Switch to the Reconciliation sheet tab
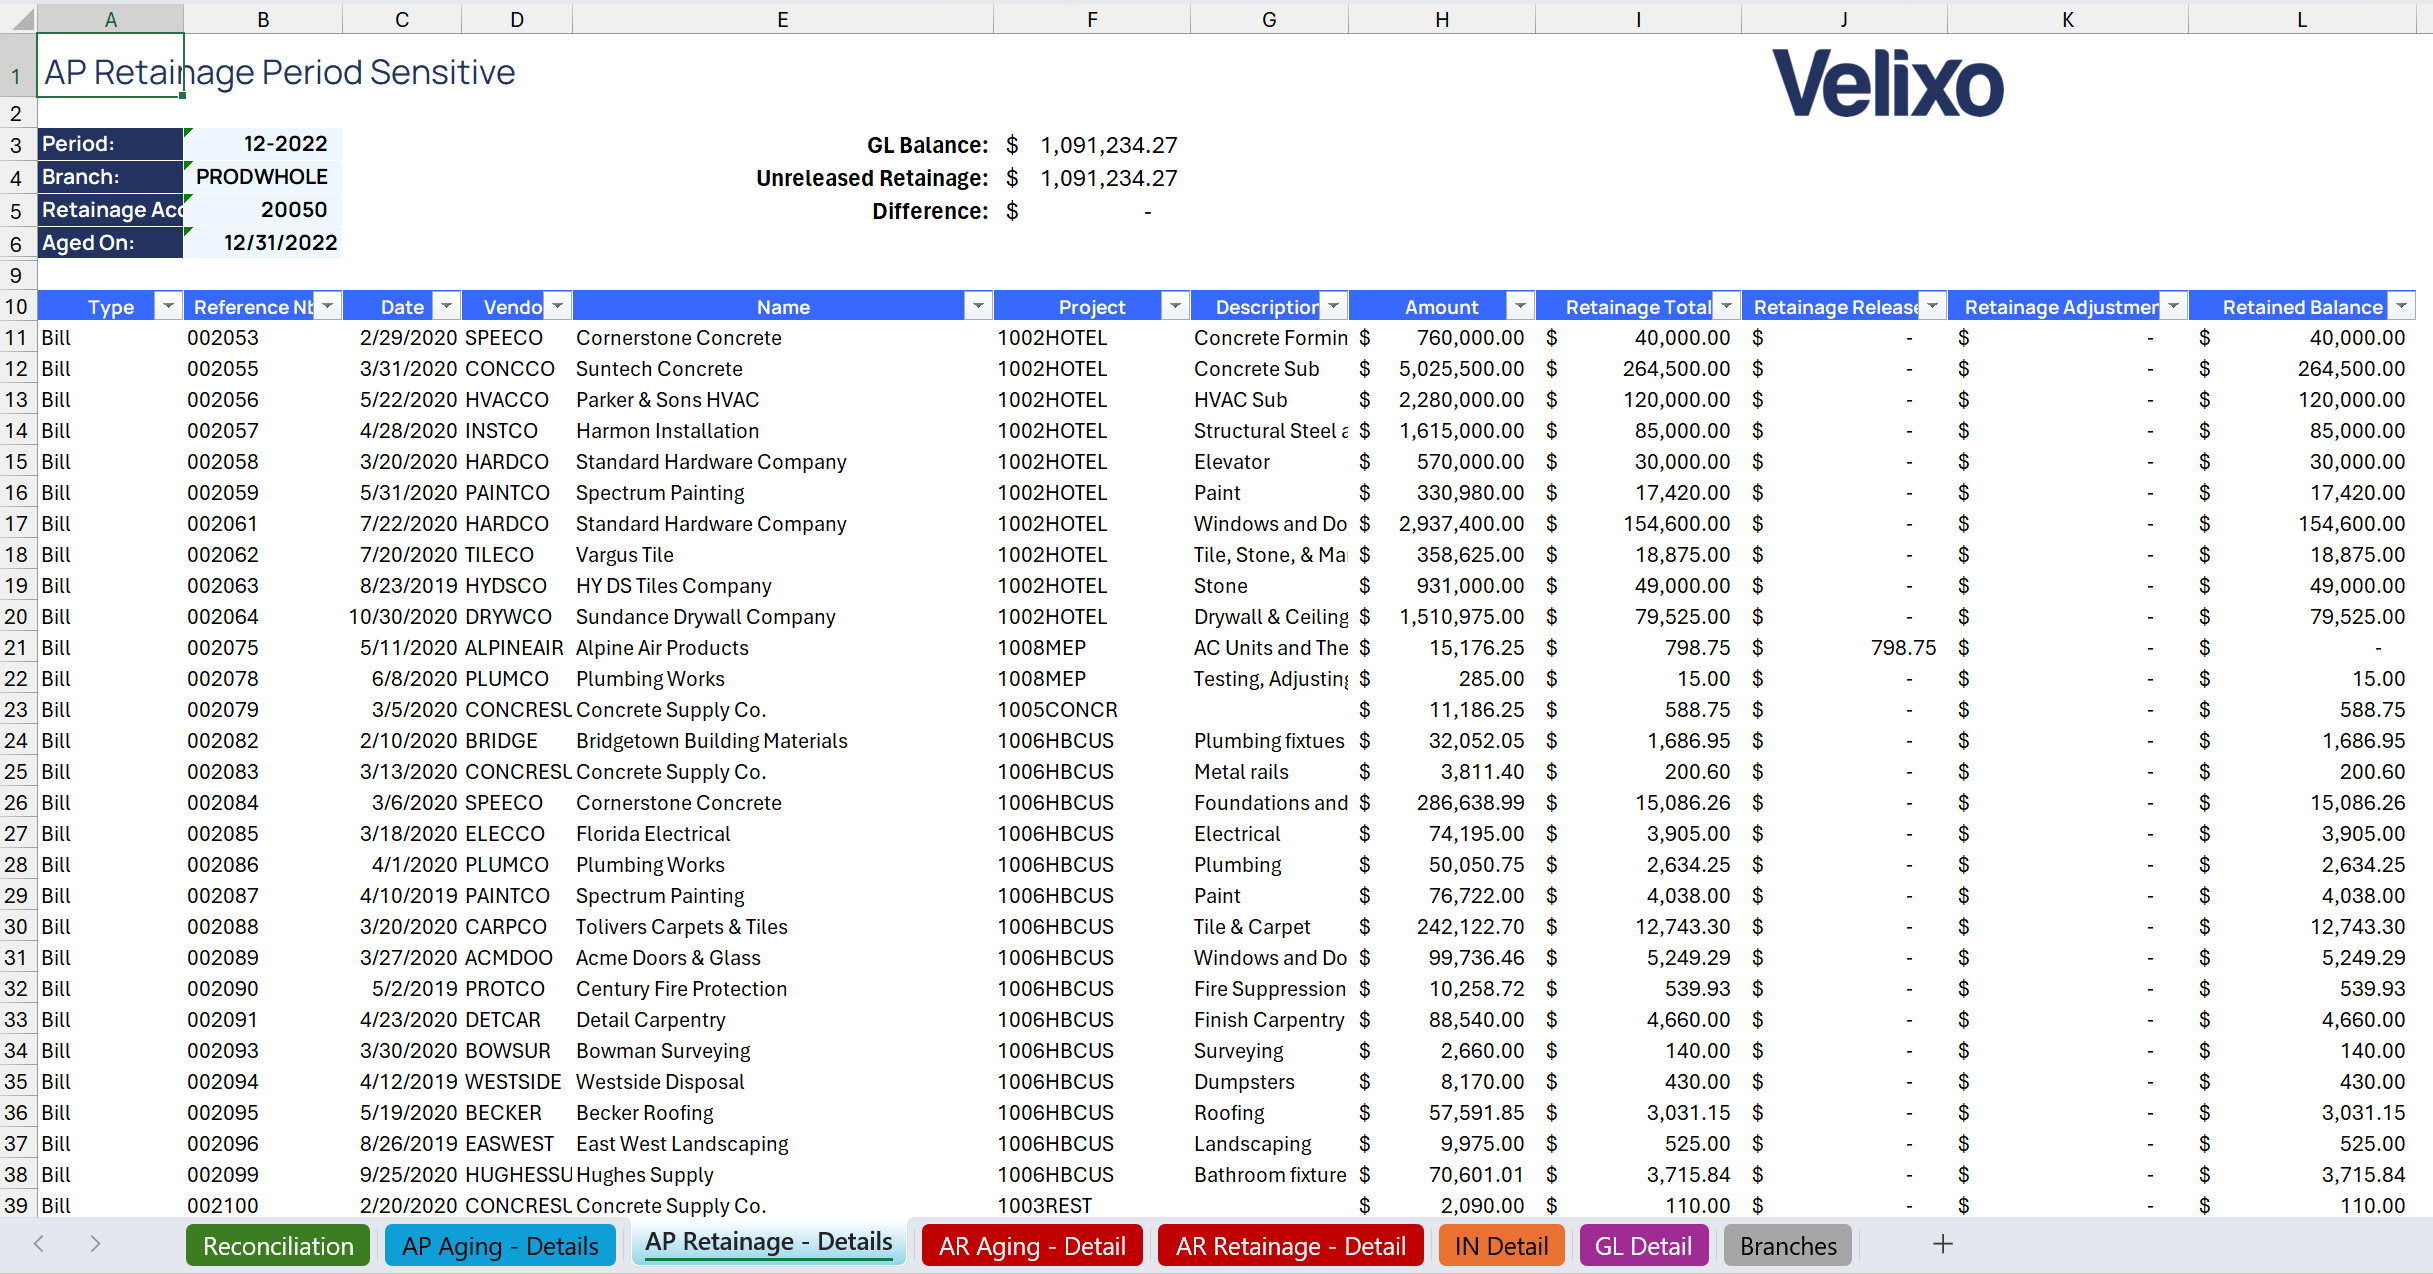The height and width of the screenshot is (1274, 2433). (278, 1246)
